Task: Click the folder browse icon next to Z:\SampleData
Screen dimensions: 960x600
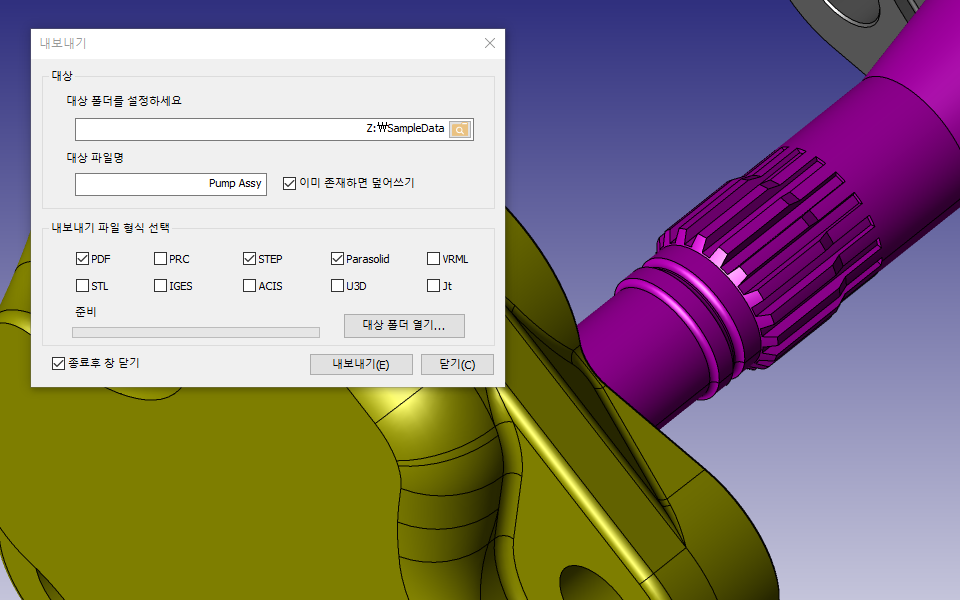Action: point(459,129)
